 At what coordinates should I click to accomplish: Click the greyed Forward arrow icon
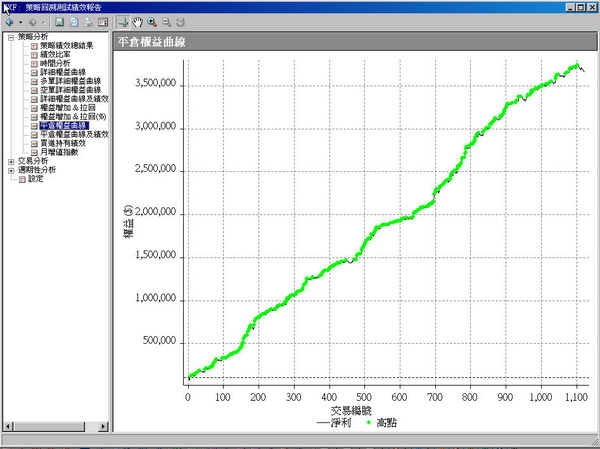(33, 22)
